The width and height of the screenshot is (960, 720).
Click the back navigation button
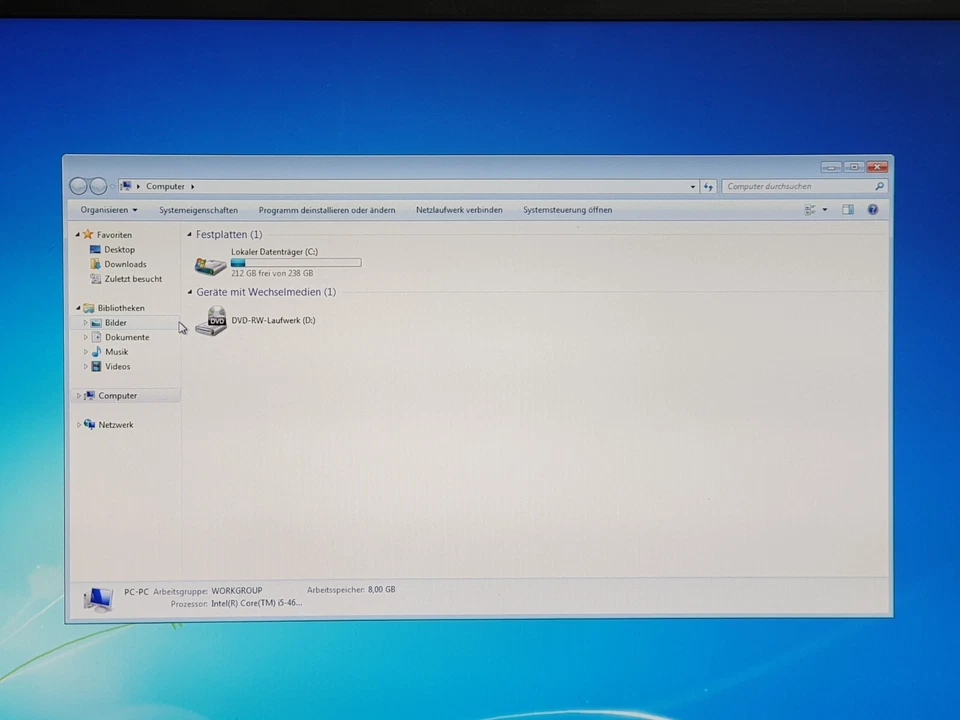click(x=79, y=186)
